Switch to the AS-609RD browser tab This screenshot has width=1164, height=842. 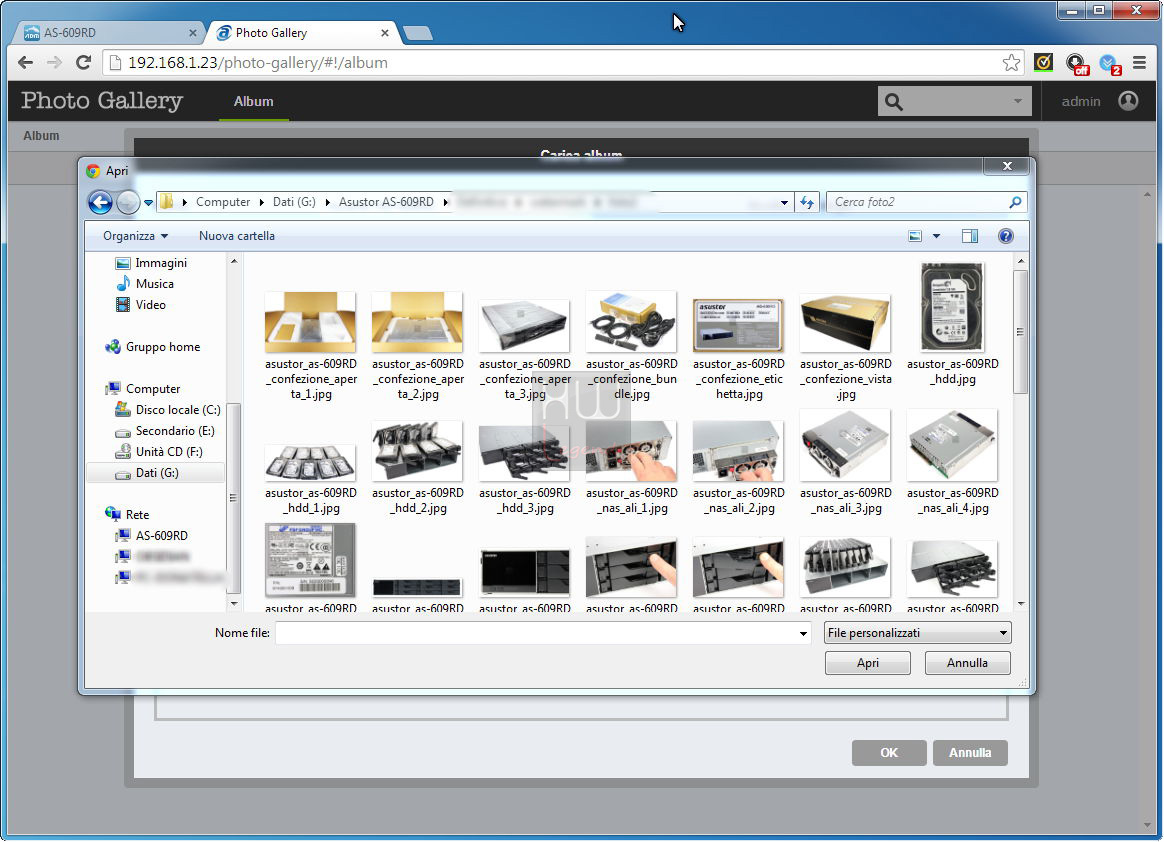[x=110, y=33]
